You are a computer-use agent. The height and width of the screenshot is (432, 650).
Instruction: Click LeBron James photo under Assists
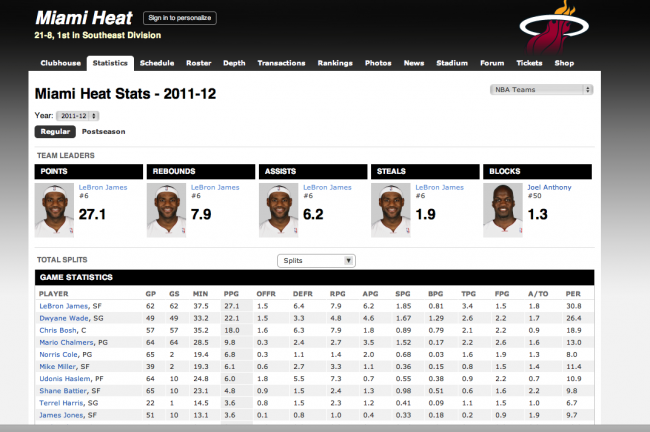coord(279,210)
